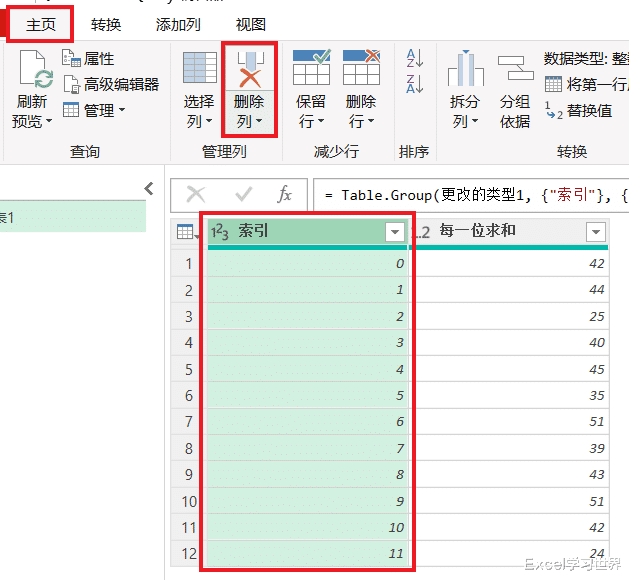The image size is (629, 580).
Task: Expand the 删除行 dropdown arrow
Action: (371, 121)
